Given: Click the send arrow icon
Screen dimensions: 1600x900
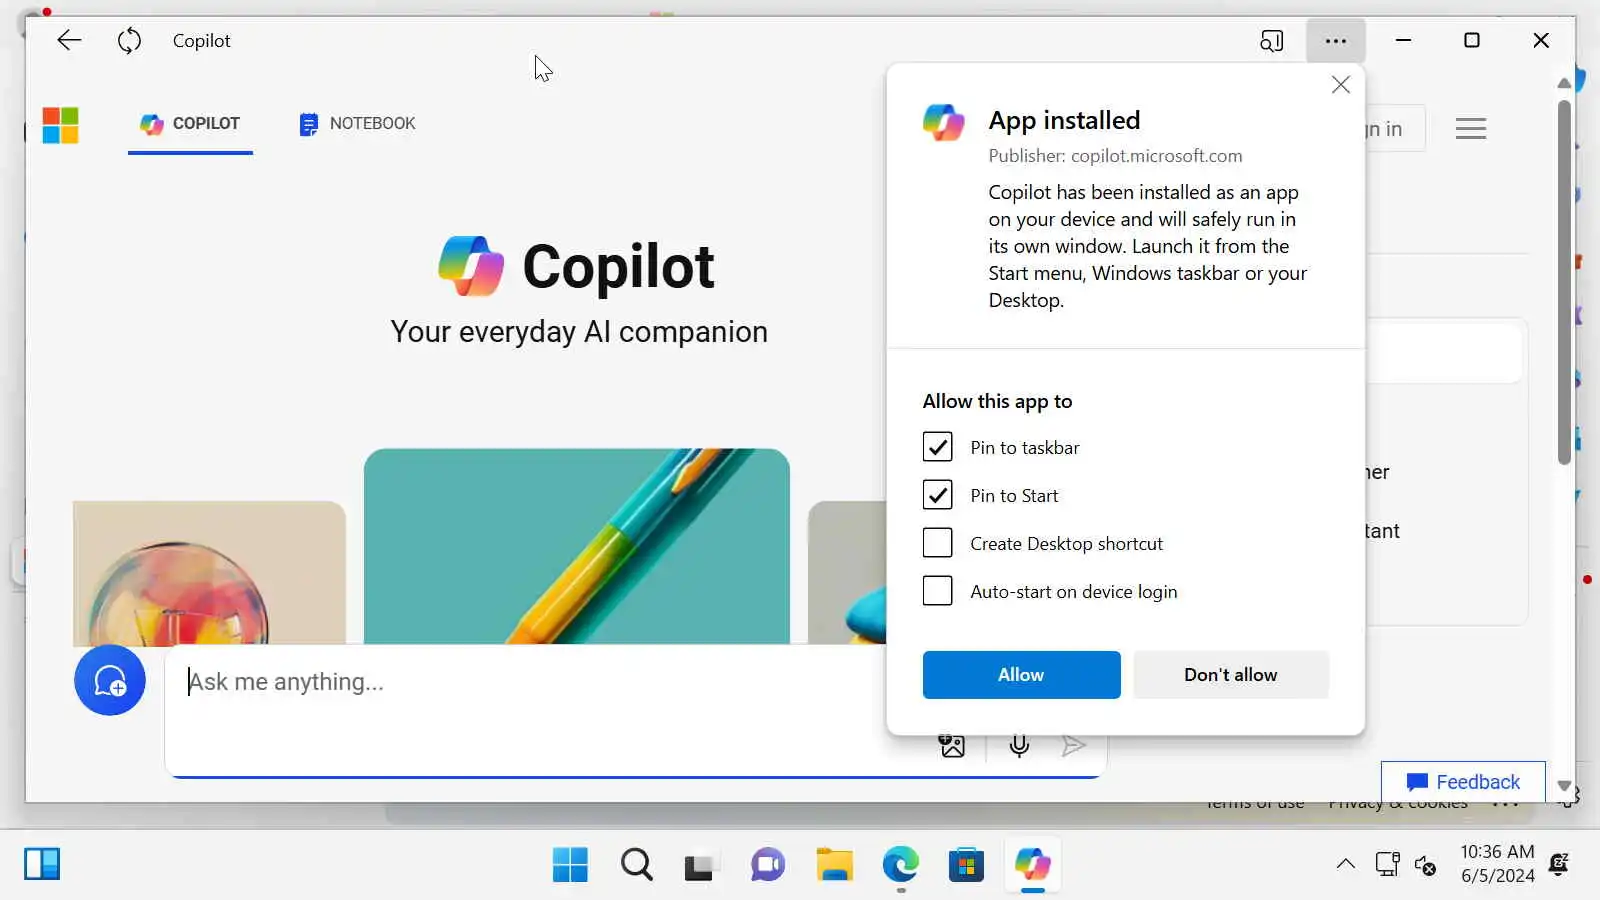Looking at the screenshot, I should click(1073, 746).
